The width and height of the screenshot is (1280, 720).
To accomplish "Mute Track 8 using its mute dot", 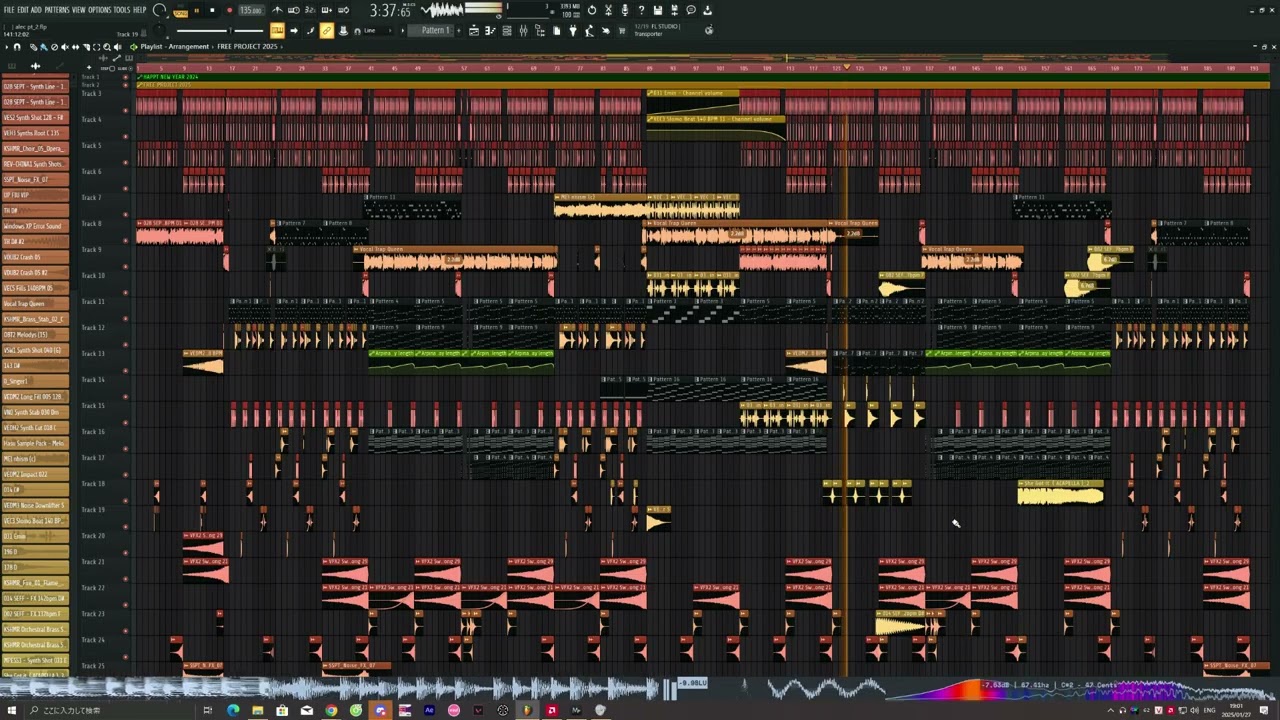I will coord(125,240).
